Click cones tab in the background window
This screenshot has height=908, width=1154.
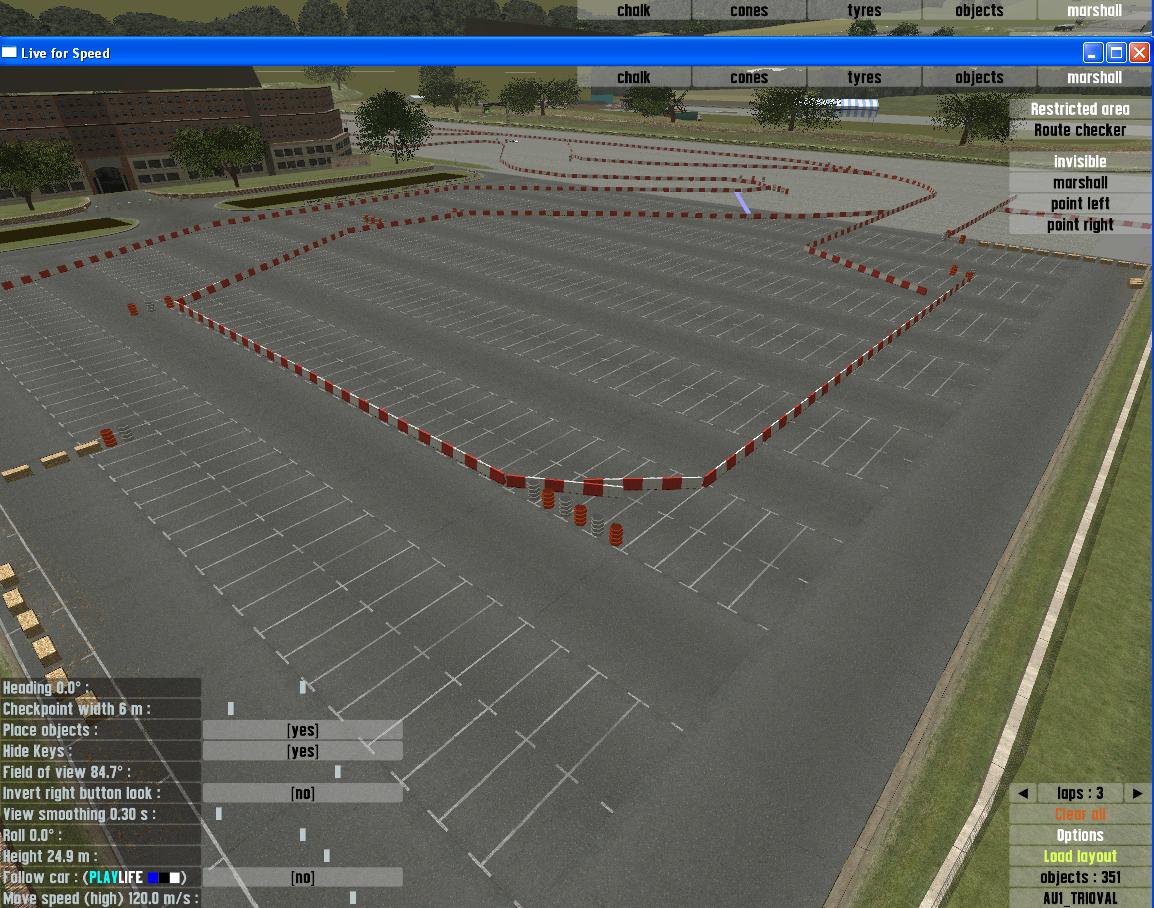pos(748,10)
